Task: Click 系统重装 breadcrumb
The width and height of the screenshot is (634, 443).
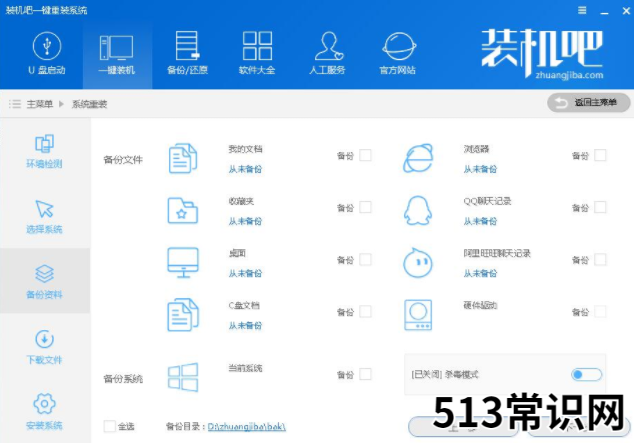Action: tap(89, 104)
